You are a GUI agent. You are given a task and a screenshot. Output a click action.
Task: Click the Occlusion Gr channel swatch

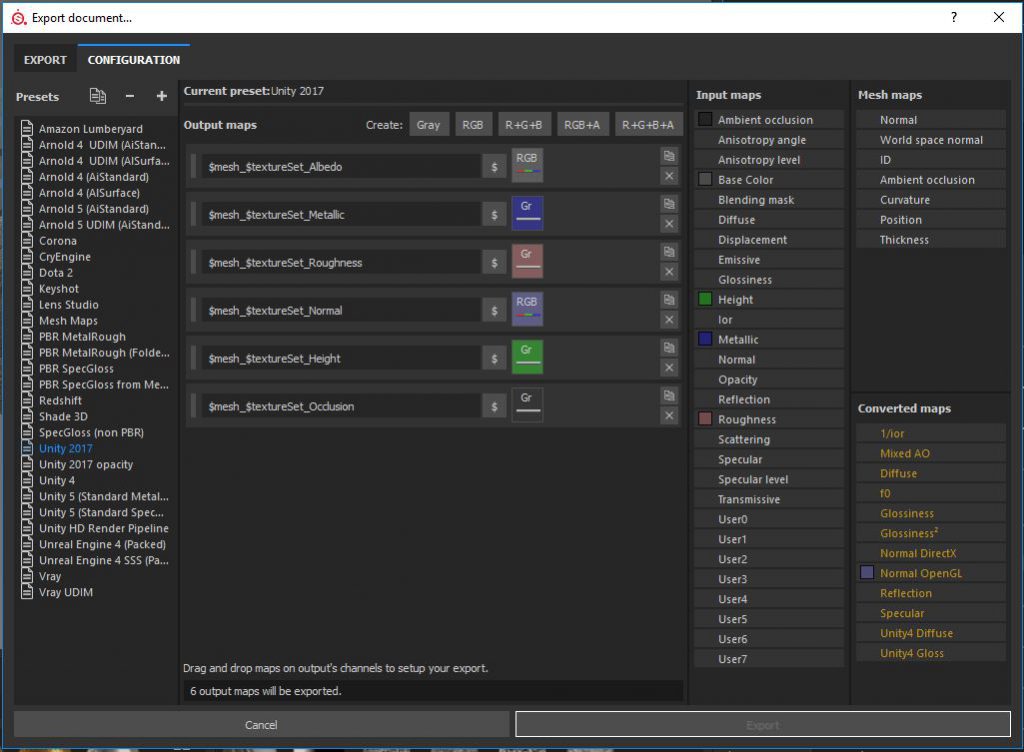click(x=527, y=405)
